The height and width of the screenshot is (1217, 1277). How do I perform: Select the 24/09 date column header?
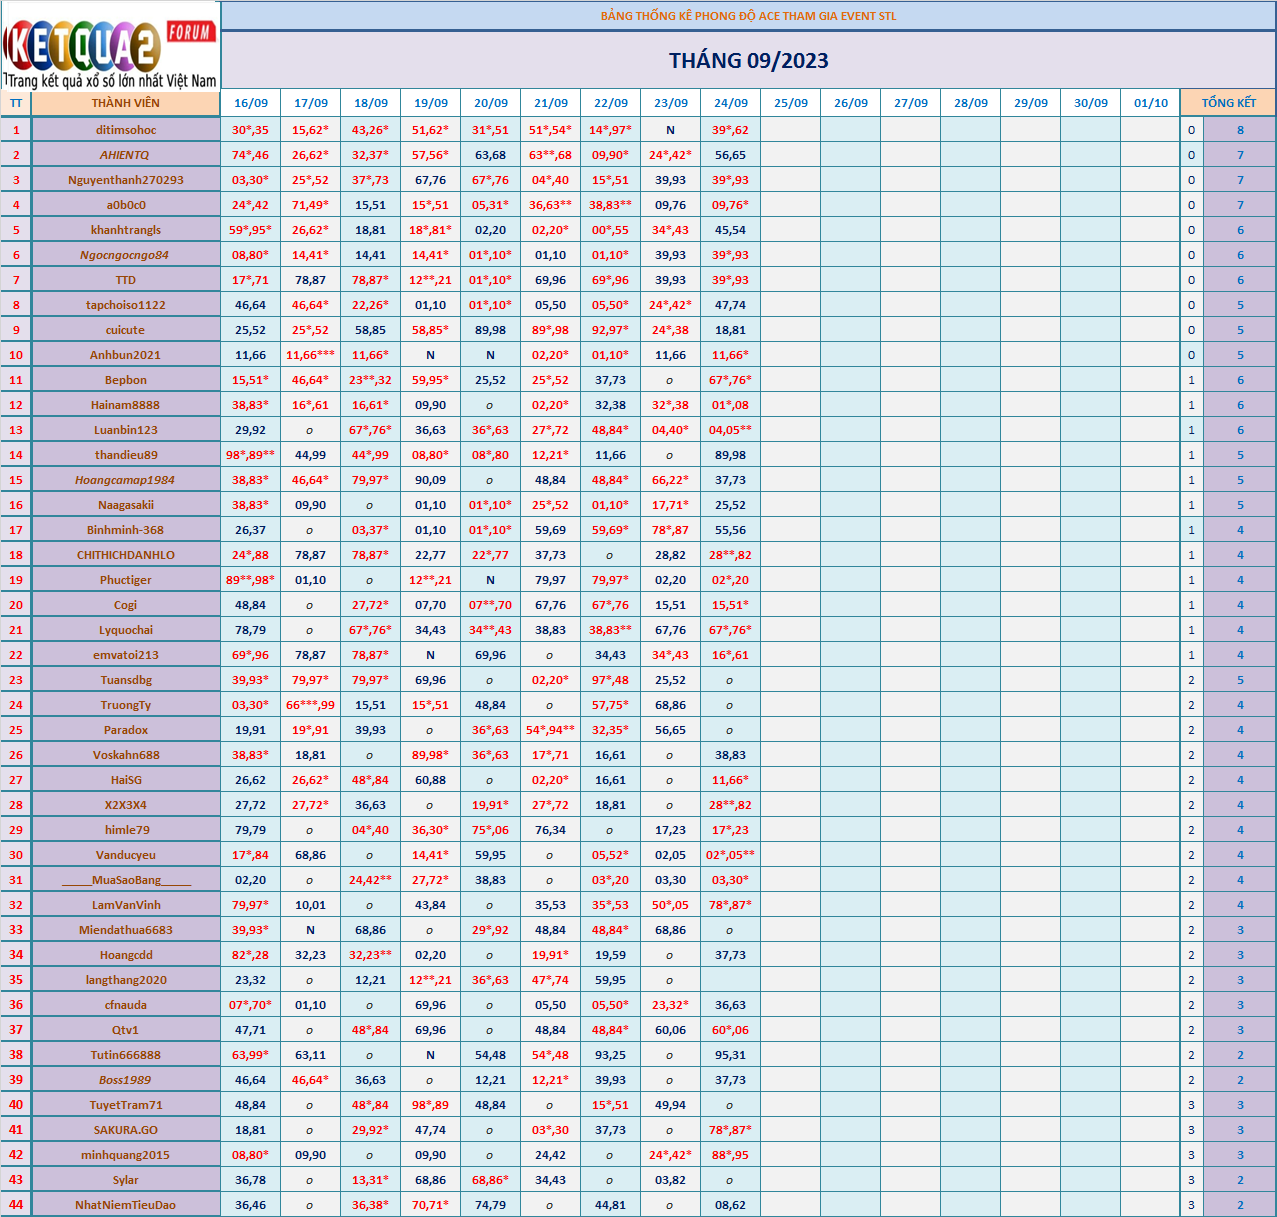(x=731, y=103)
